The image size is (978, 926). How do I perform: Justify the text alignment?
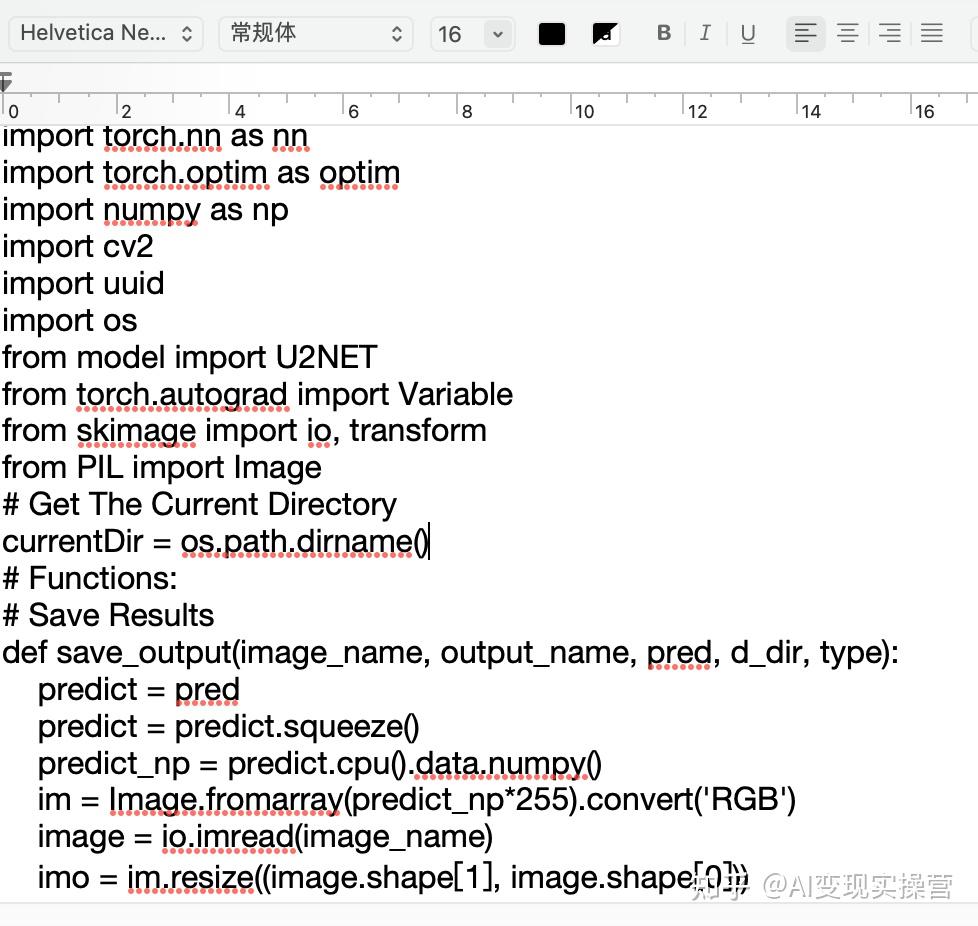pos(932,33)
